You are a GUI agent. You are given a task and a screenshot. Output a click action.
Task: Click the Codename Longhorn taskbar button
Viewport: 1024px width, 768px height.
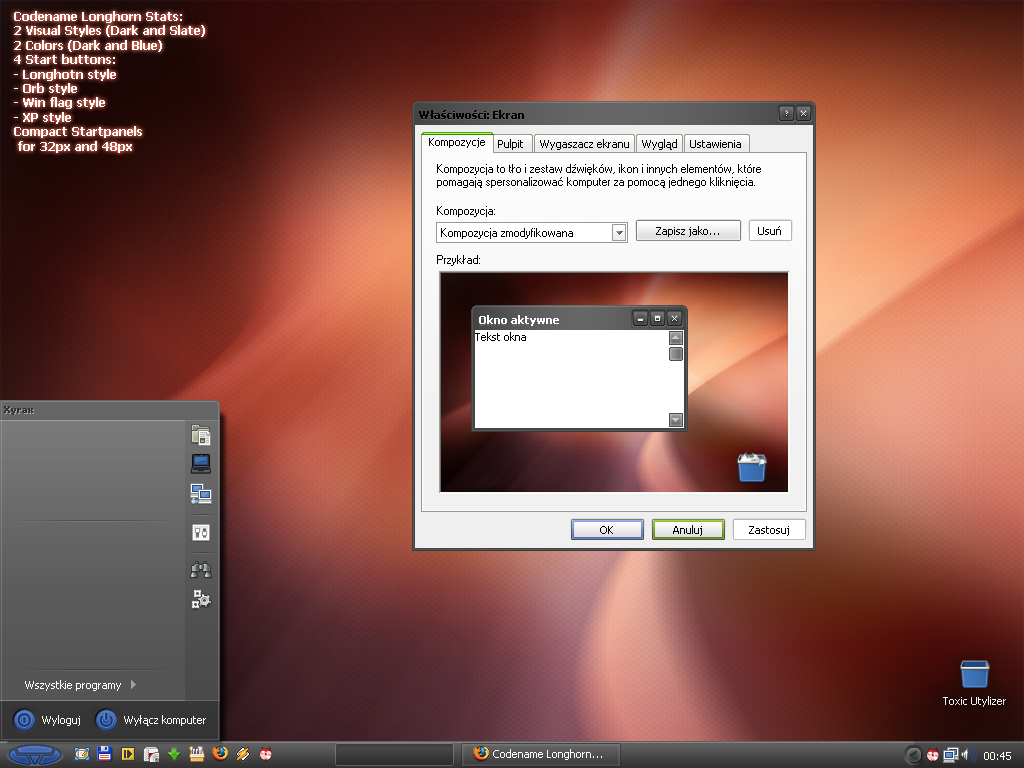pyautogui.click(x=541, y=754)
